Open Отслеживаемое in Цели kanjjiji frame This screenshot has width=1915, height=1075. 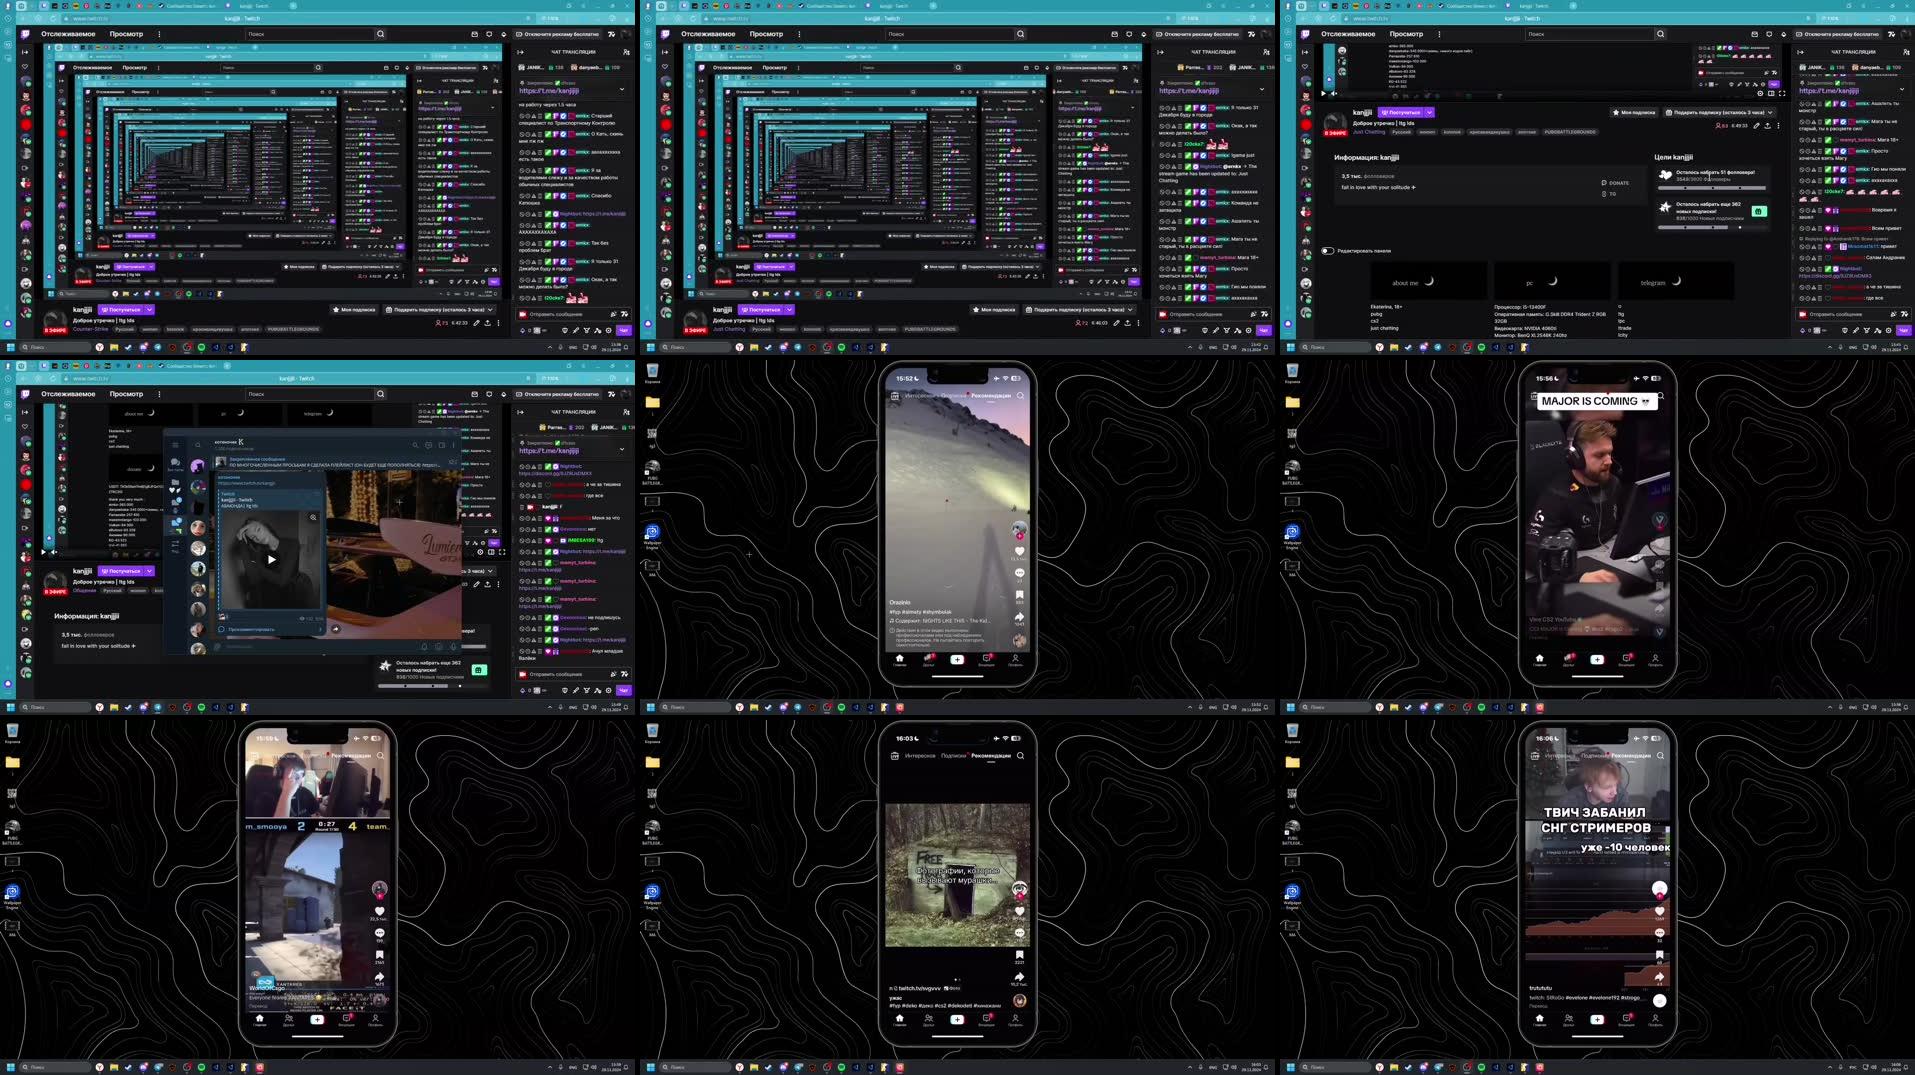[1348, 34]
